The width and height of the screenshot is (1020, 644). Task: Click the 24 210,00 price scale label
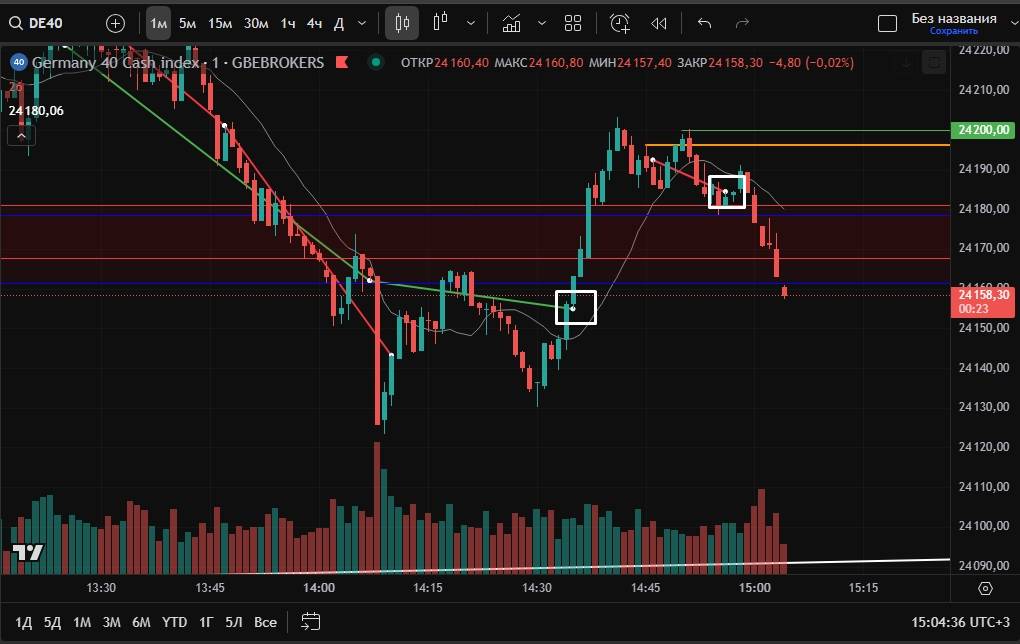point(984,90)
